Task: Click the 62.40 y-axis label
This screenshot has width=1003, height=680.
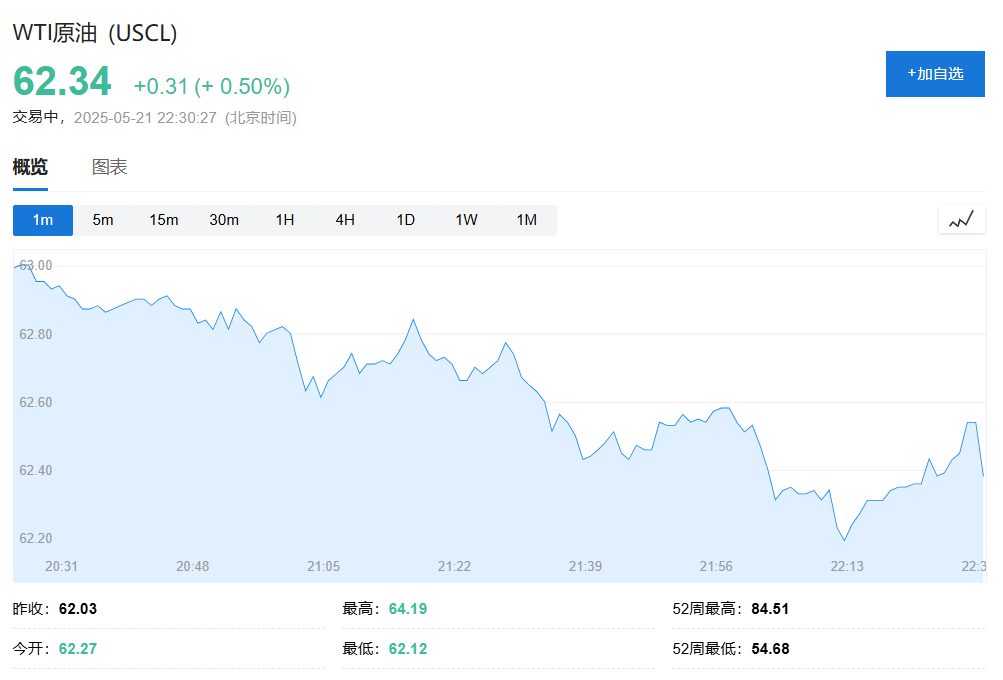Action: point(36,470)
